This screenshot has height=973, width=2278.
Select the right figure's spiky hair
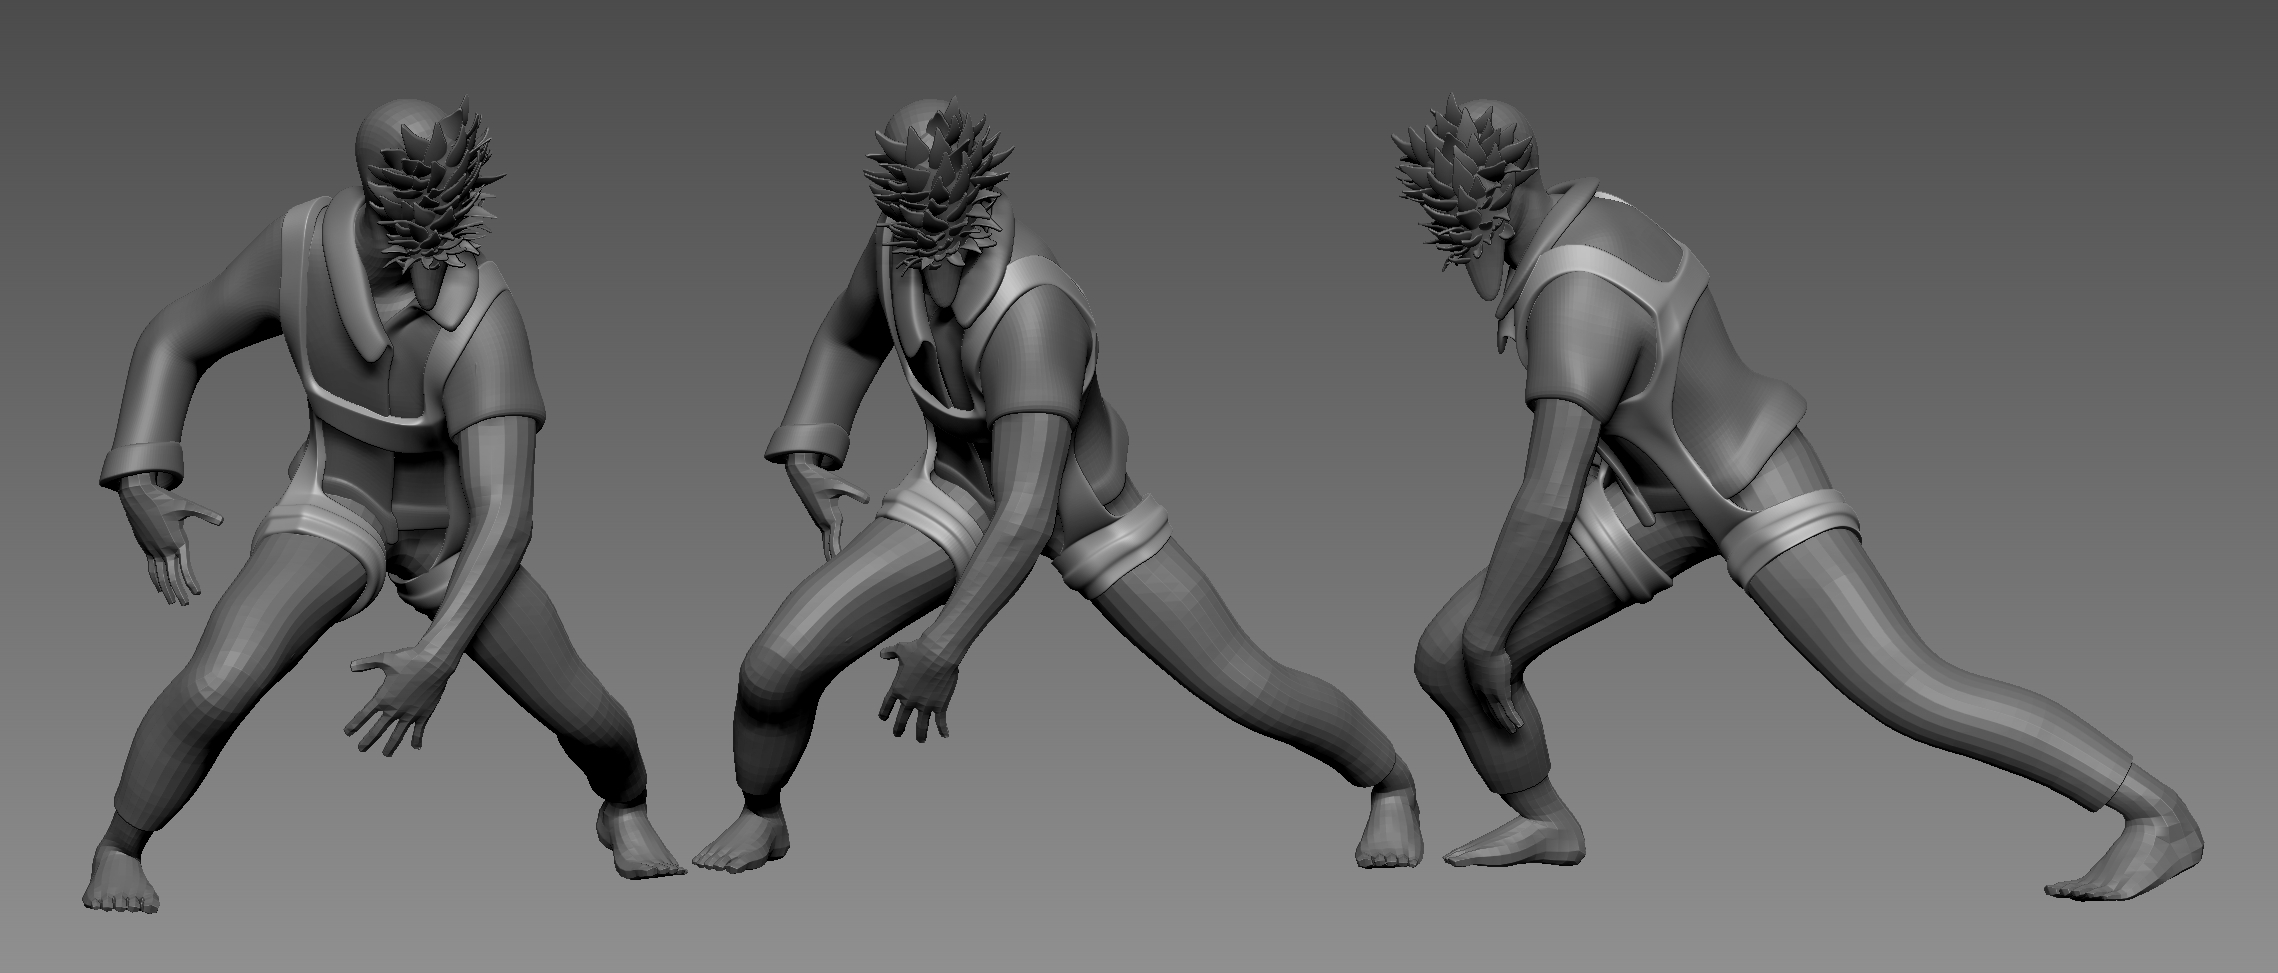coord(1455,190)
